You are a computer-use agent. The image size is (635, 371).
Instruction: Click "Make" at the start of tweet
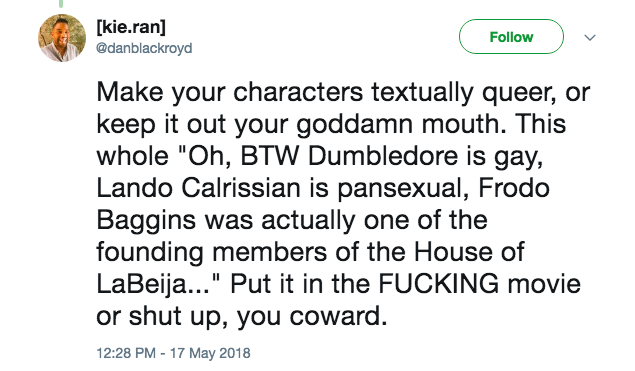130,92
